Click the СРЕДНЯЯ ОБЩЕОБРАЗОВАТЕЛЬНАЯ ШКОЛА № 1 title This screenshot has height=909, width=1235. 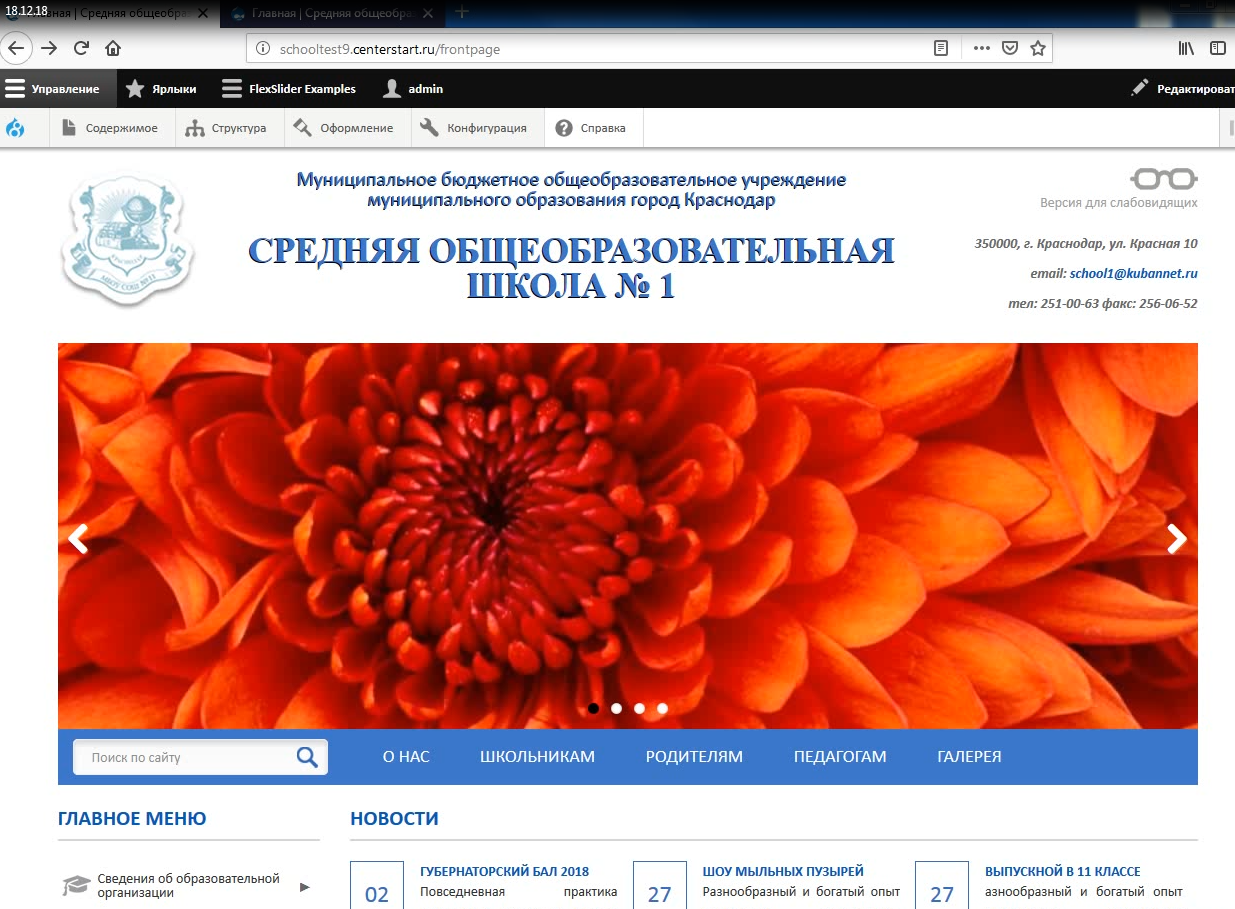tap(571, 268)
